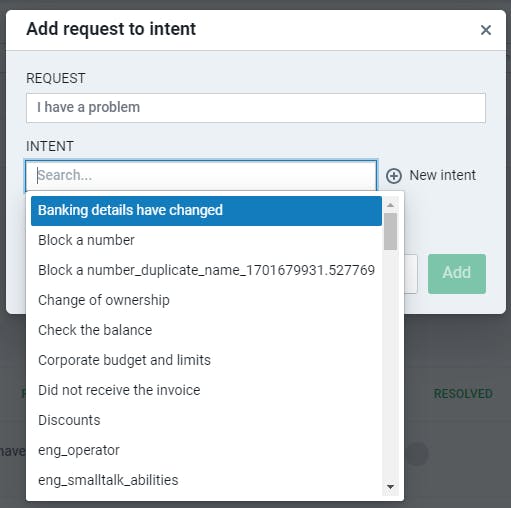Select Block a number_duplicate_name_1701679931.527769 entry
The height and width of the screenshot is (508, 511).
pyautogui.click(x=206, y=270)
